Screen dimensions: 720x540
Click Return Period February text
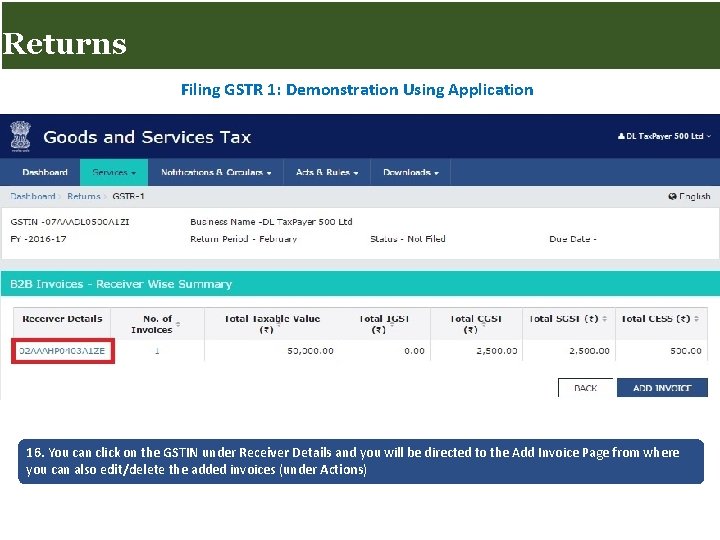(x=243, y=239)
